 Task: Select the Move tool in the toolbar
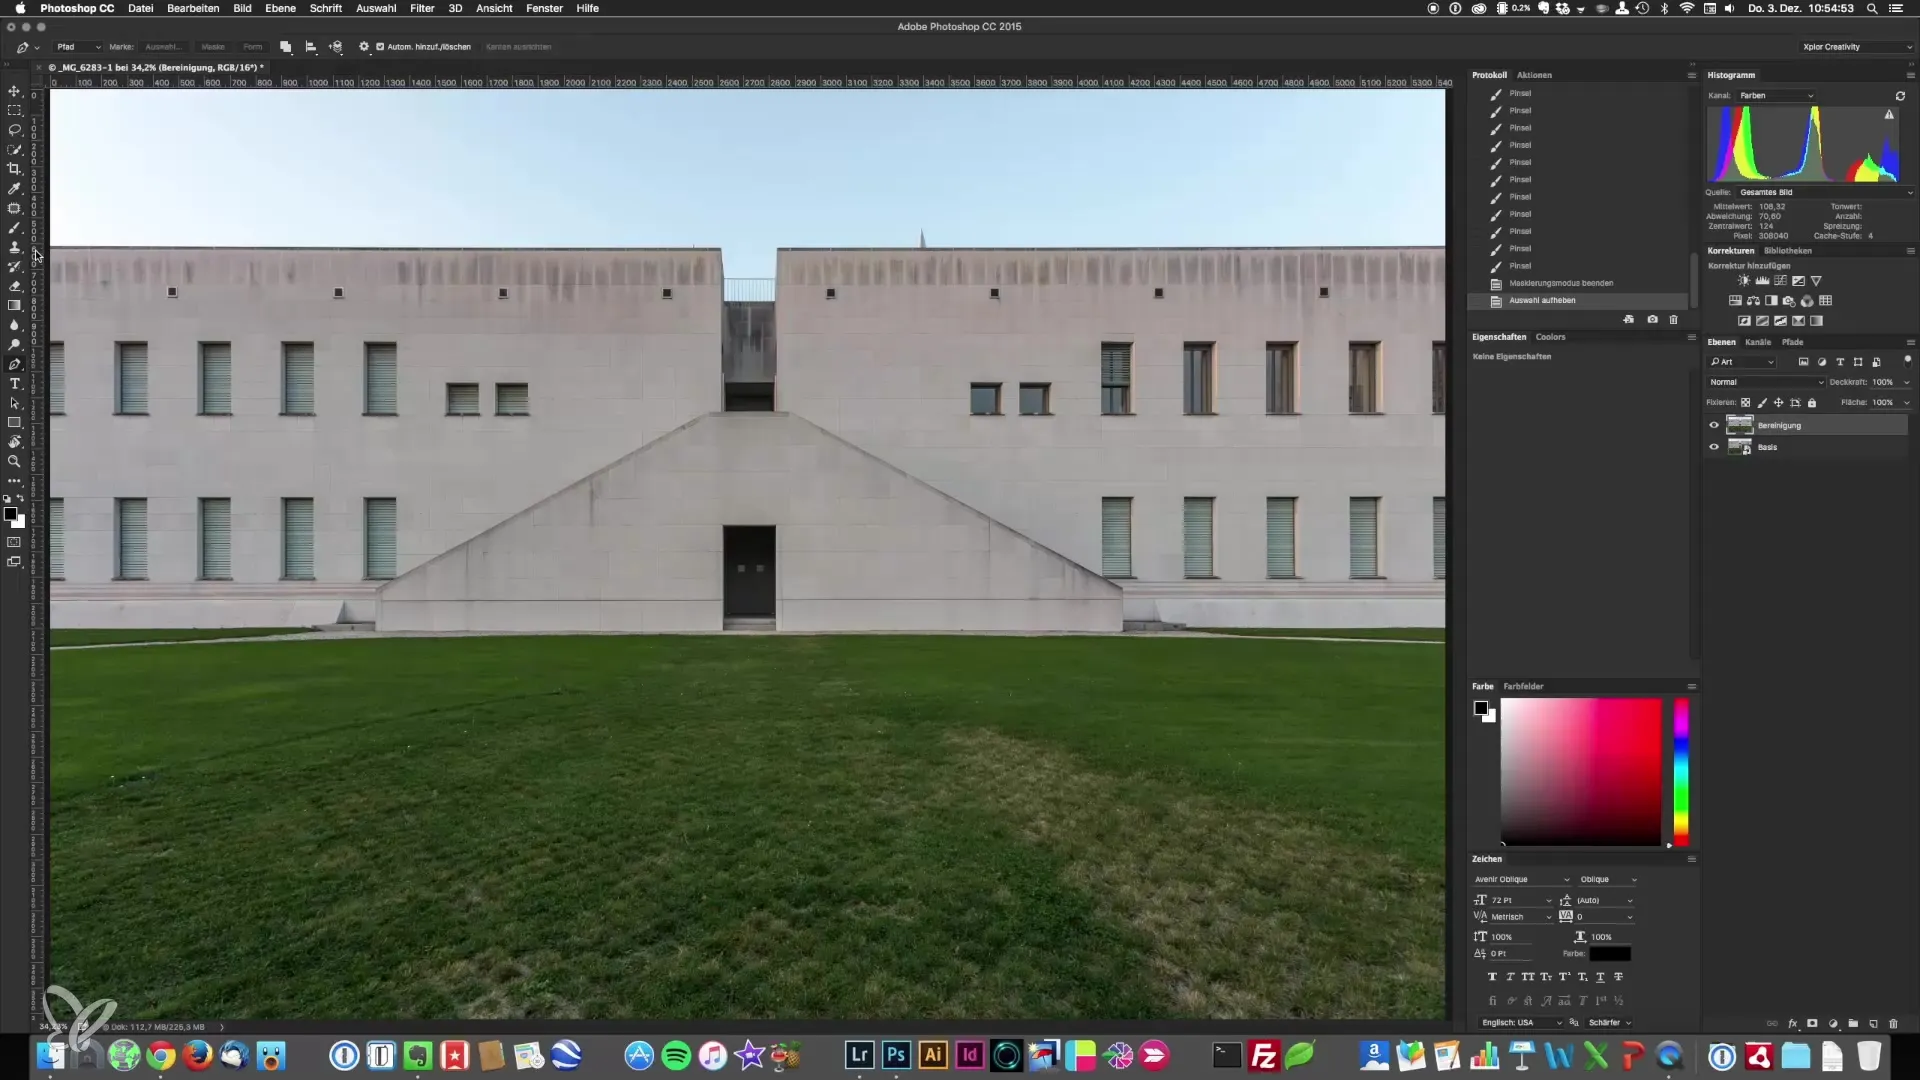pyautogui.click(x=14, y=91)
